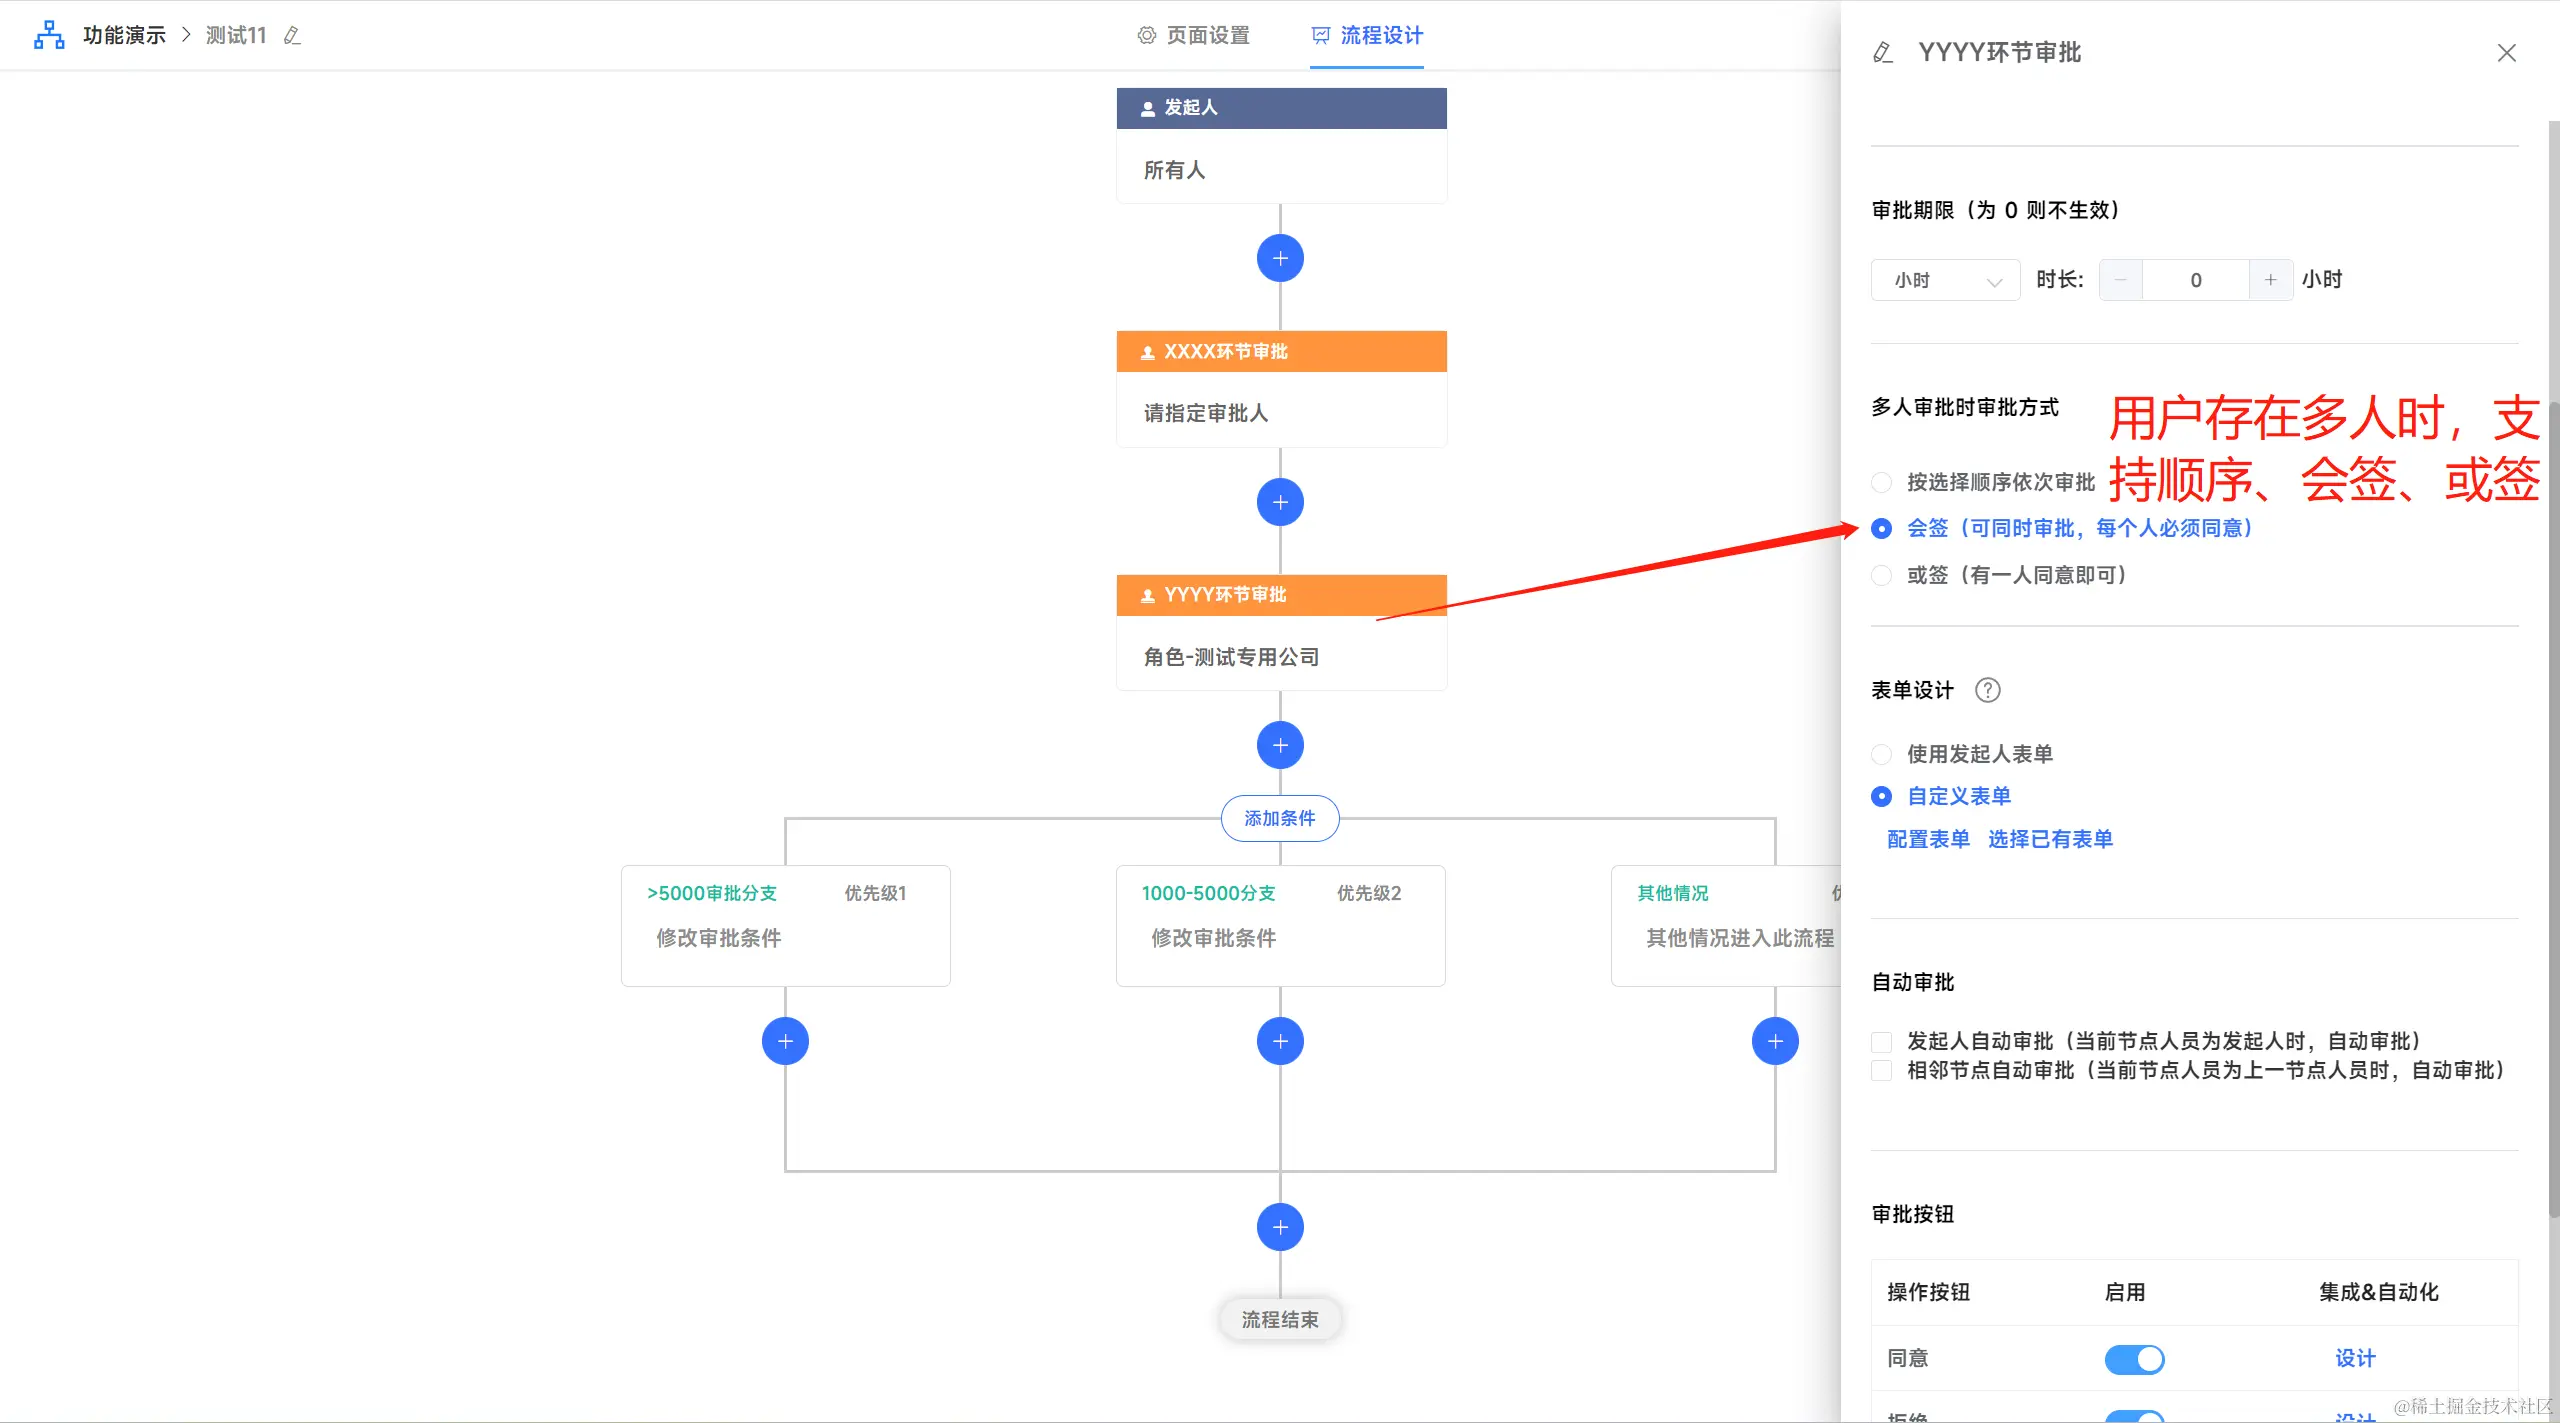The width and height of the screenshot is (2560, 1423).
Task: Click the plus button above 流程结束
Action: 1280,1227
